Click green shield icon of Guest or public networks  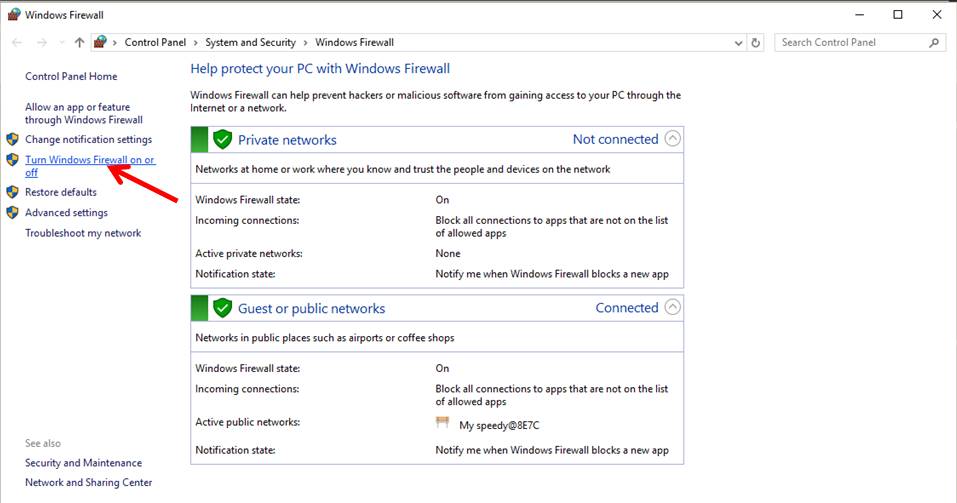point(223,308)
